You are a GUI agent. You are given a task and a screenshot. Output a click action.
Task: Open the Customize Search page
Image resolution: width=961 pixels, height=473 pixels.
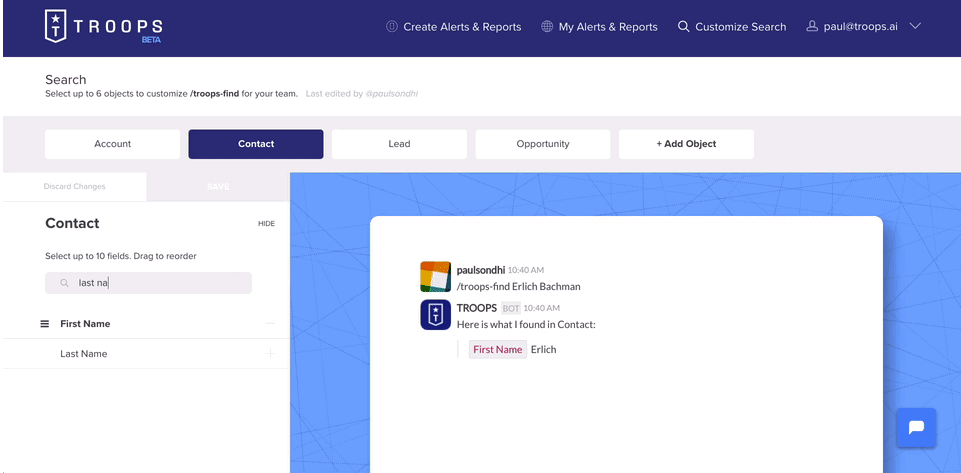732,27
